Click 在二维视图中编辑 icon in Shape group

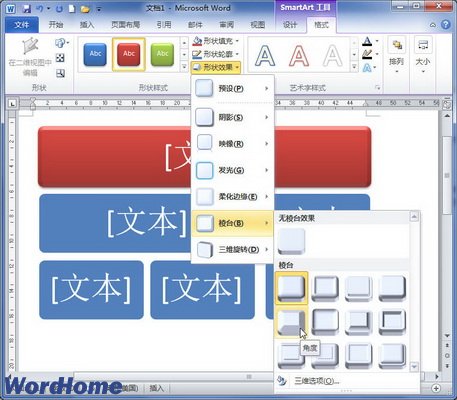point(30,57)
